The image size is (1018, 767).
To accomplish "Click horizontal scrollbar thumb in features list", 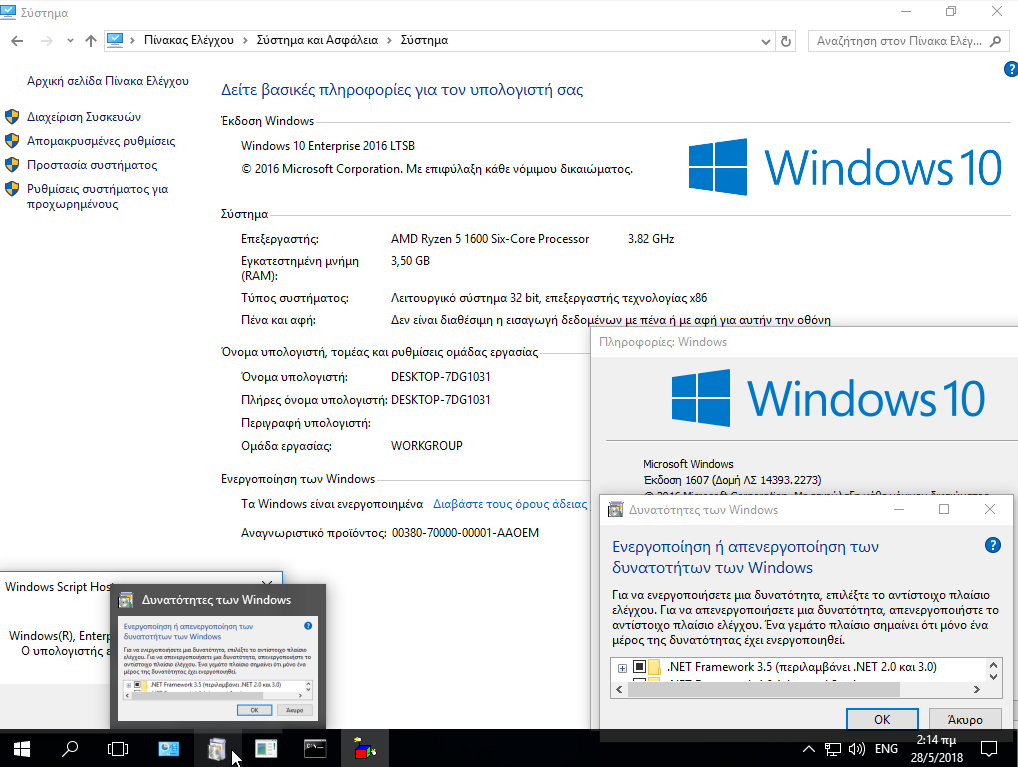I will coord(764,689).
